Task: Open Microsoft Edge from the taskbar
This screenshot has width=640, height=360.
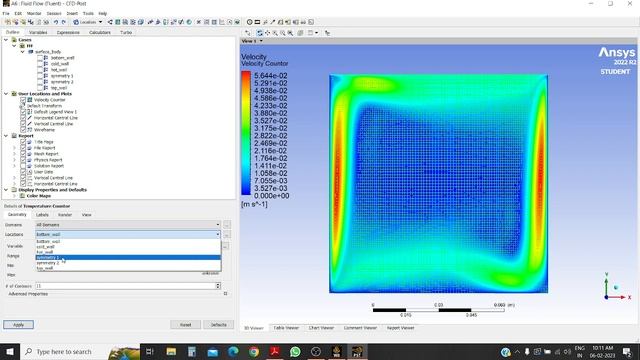Action: click(233, 351)
